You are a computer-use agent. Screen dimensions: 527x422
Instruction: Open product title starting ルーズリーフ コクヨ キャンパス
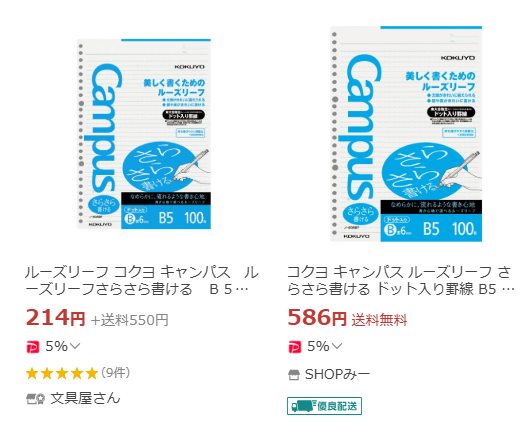[141, 281]
